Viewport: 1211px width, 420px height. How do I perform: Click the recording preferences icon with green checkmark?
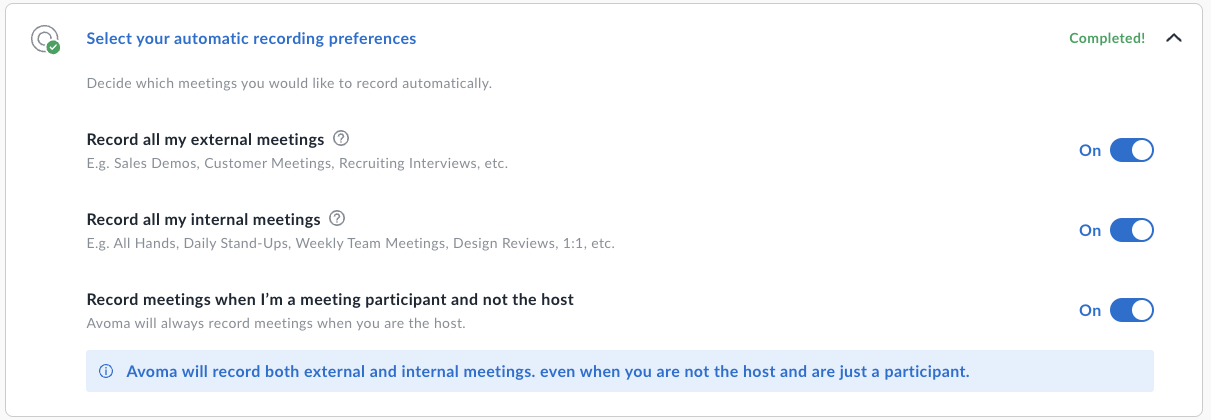point(45,39)
